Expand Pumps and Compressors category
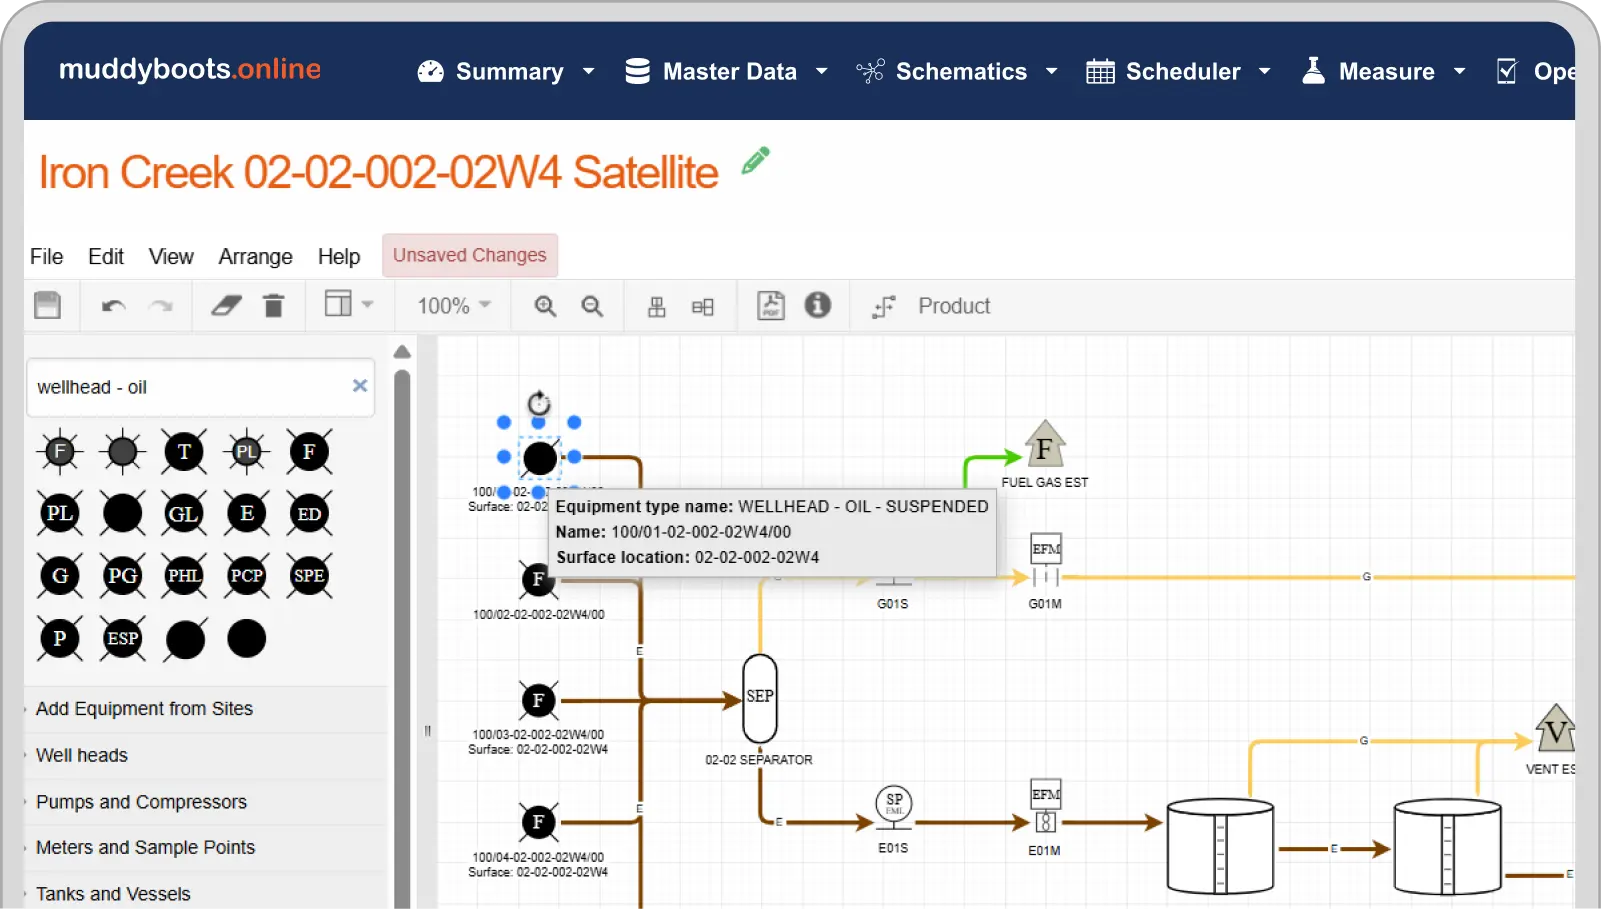This screenshot has width=1601, height=909. [141, 802]
